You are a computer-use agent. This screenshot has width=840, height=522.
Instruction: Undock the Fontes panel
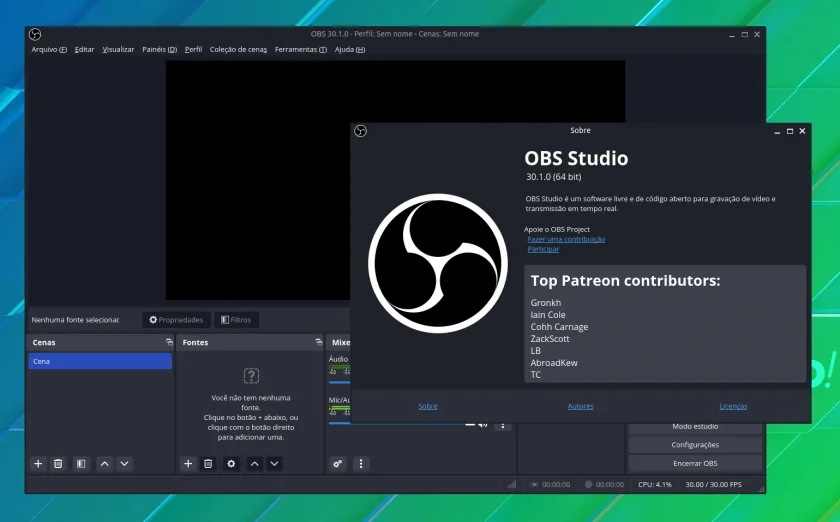coord(319,342)
